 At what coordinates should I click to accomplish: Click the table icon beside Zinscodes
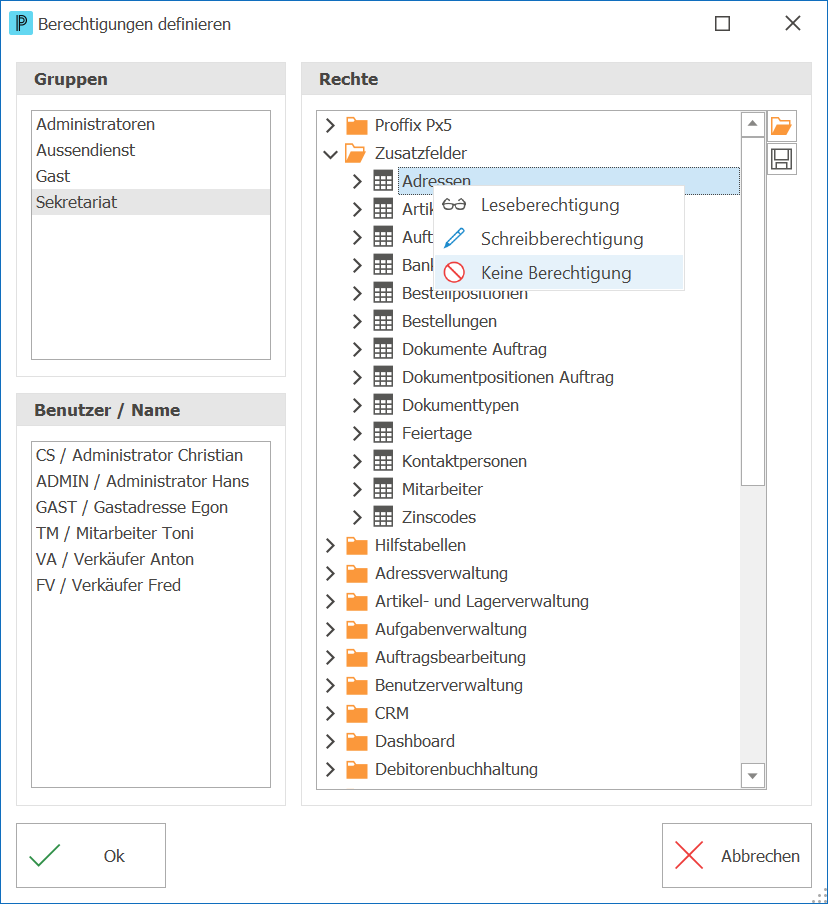coord(383,517)
